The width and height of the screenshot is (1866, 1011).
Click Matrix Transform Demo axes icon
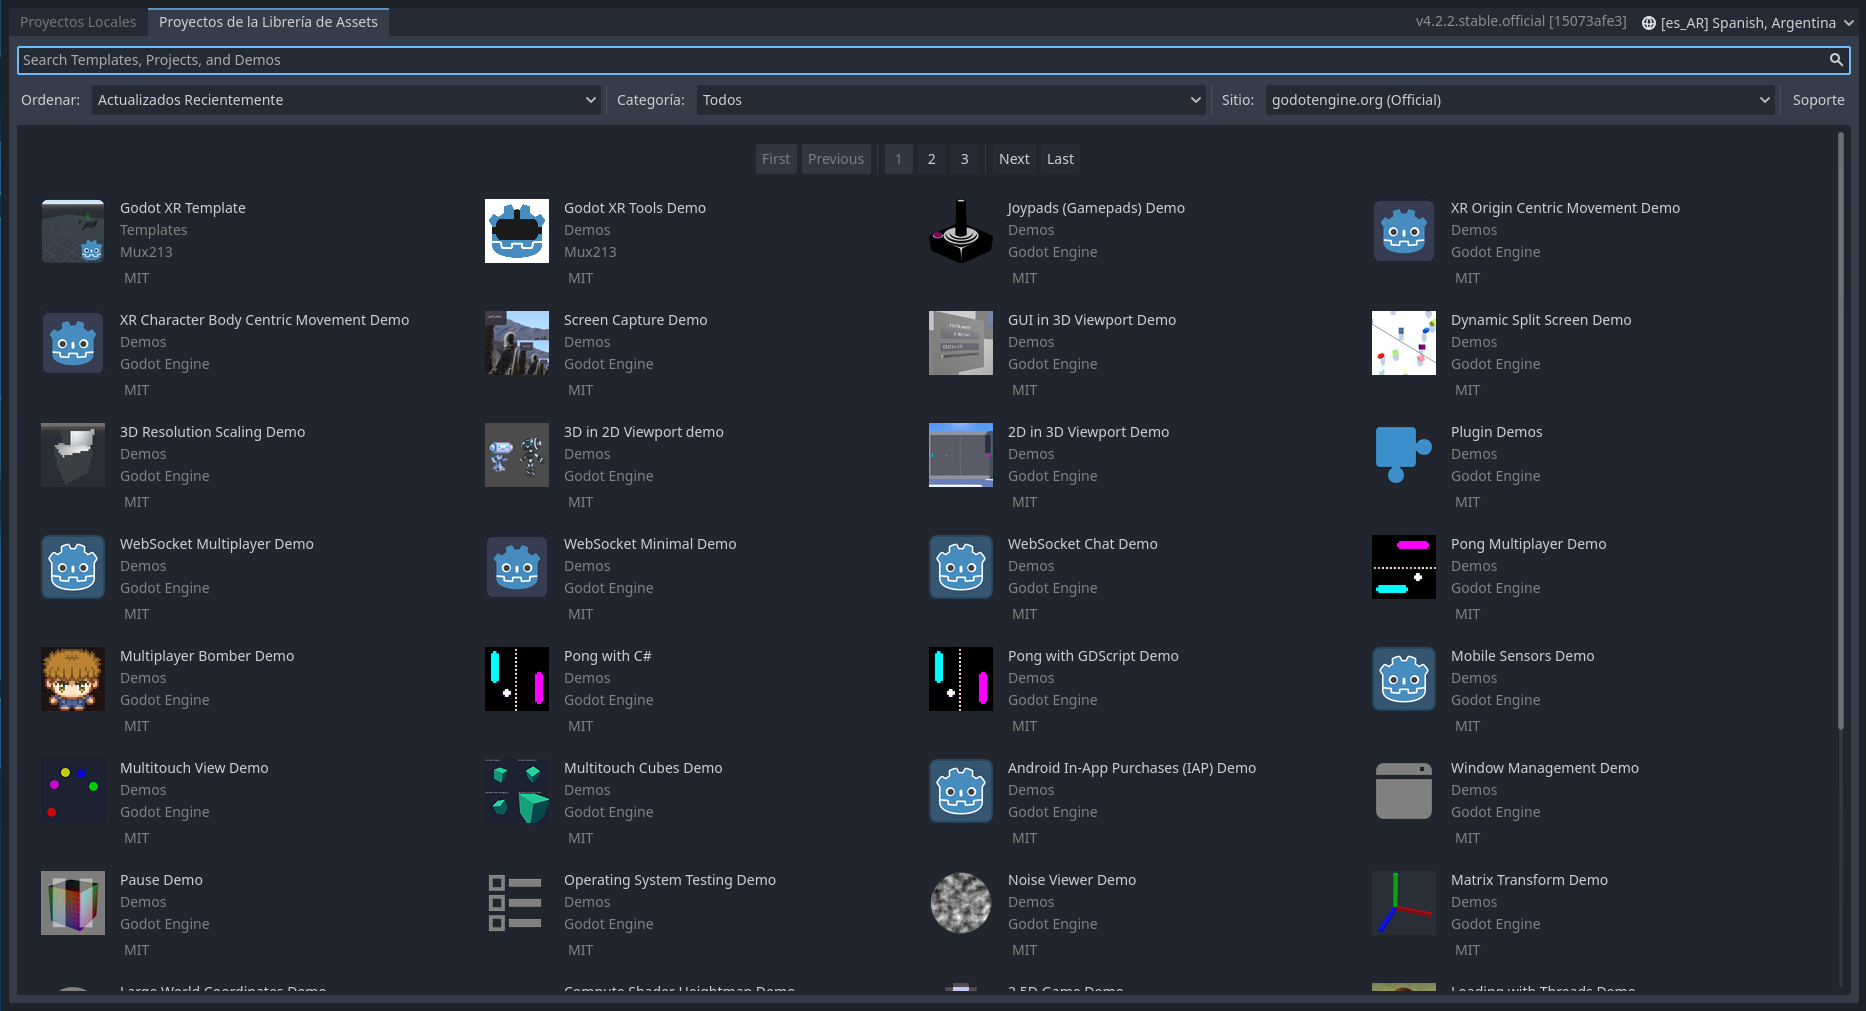(x=1404, y=903)
